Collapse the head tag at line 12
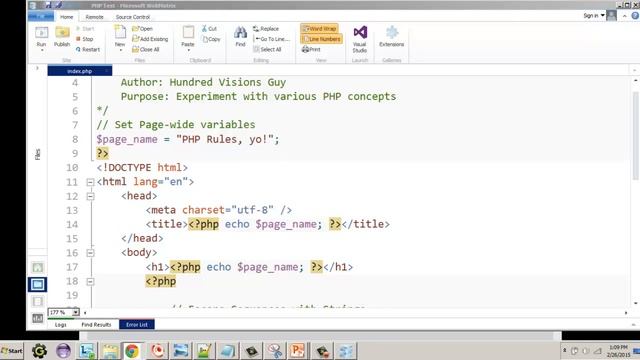Screen dimensions: 640x360 coord(90,196)
